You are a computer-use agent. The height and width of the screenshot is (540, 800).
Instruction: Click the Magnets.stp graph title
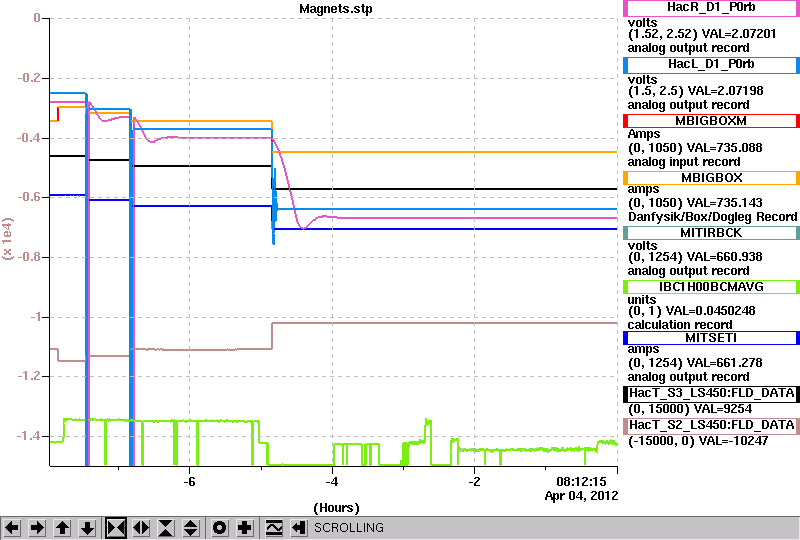(336, 9)
